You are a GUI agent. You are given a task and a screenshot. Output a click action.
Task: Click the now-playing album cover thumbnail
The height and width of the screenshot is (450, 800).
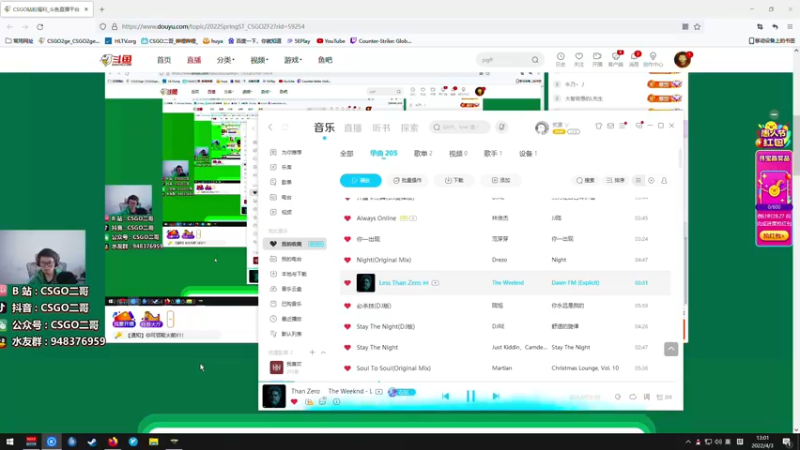[274, 396]
